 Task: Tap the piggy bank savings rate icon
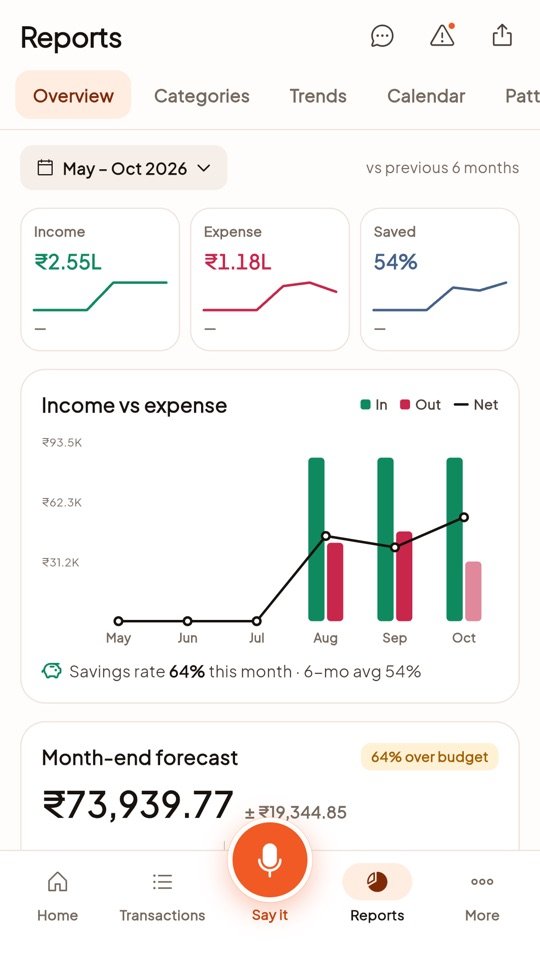(51, 672)
